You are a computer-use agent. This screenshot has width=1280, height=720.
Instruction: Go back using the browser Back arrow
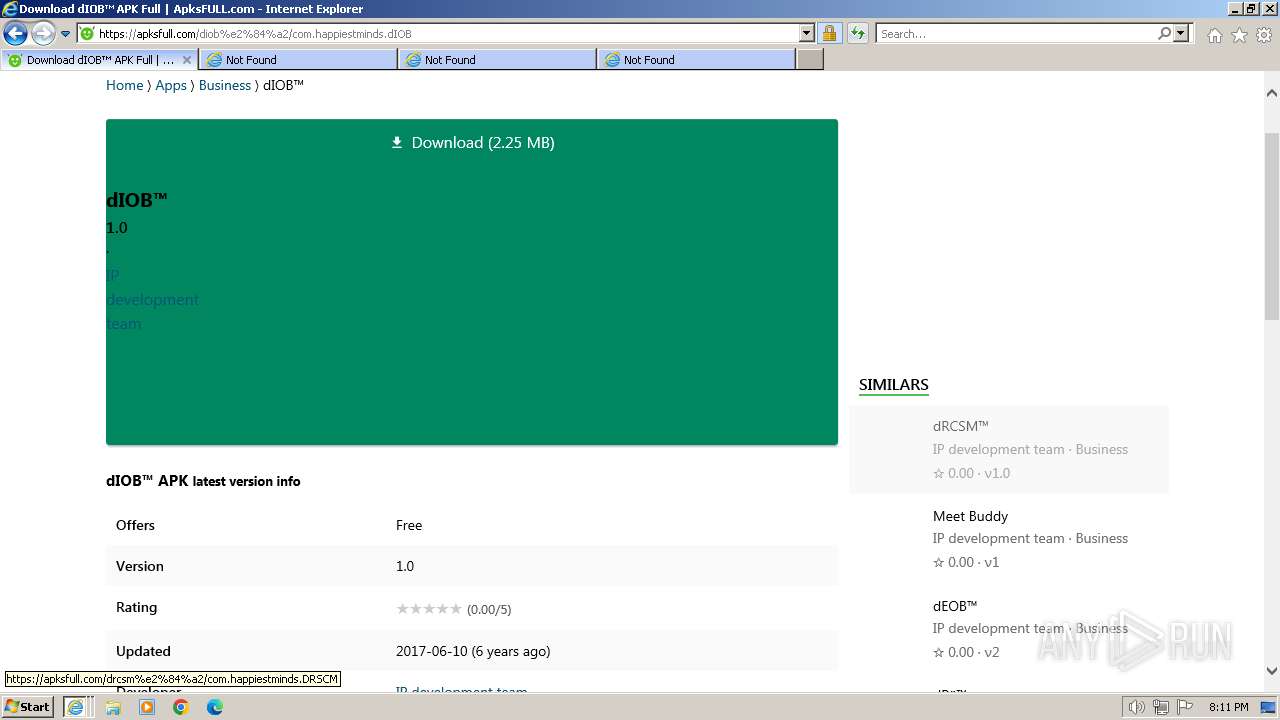tap(16, 34)
